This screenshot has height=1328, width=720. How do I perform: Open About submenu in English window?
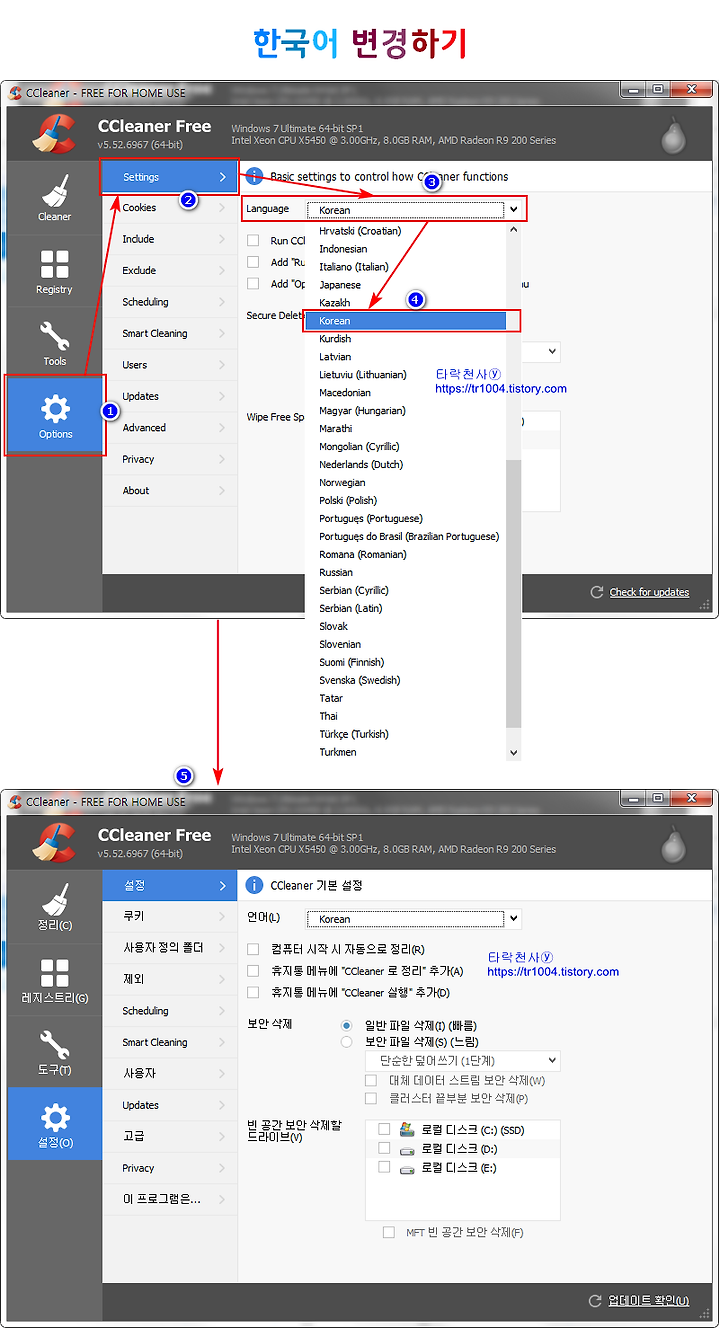click(170, 491)
